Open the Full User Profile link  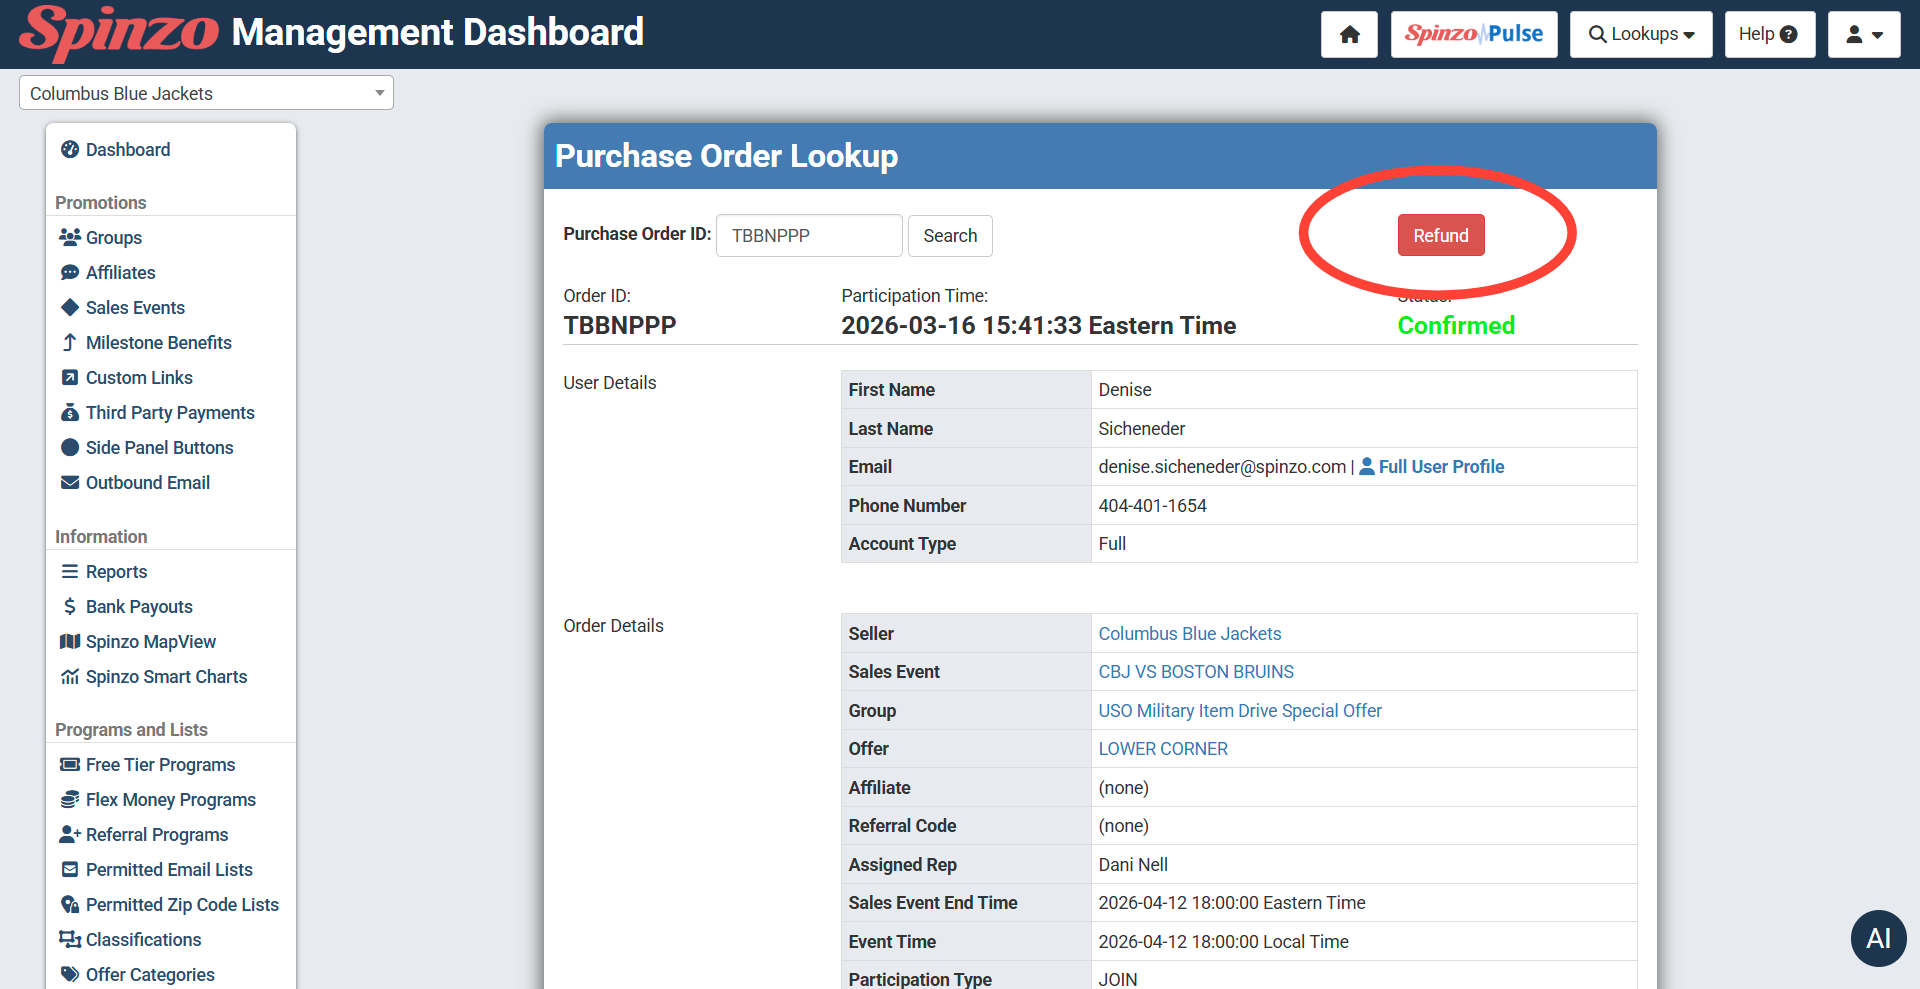(x=1440, y=467)
